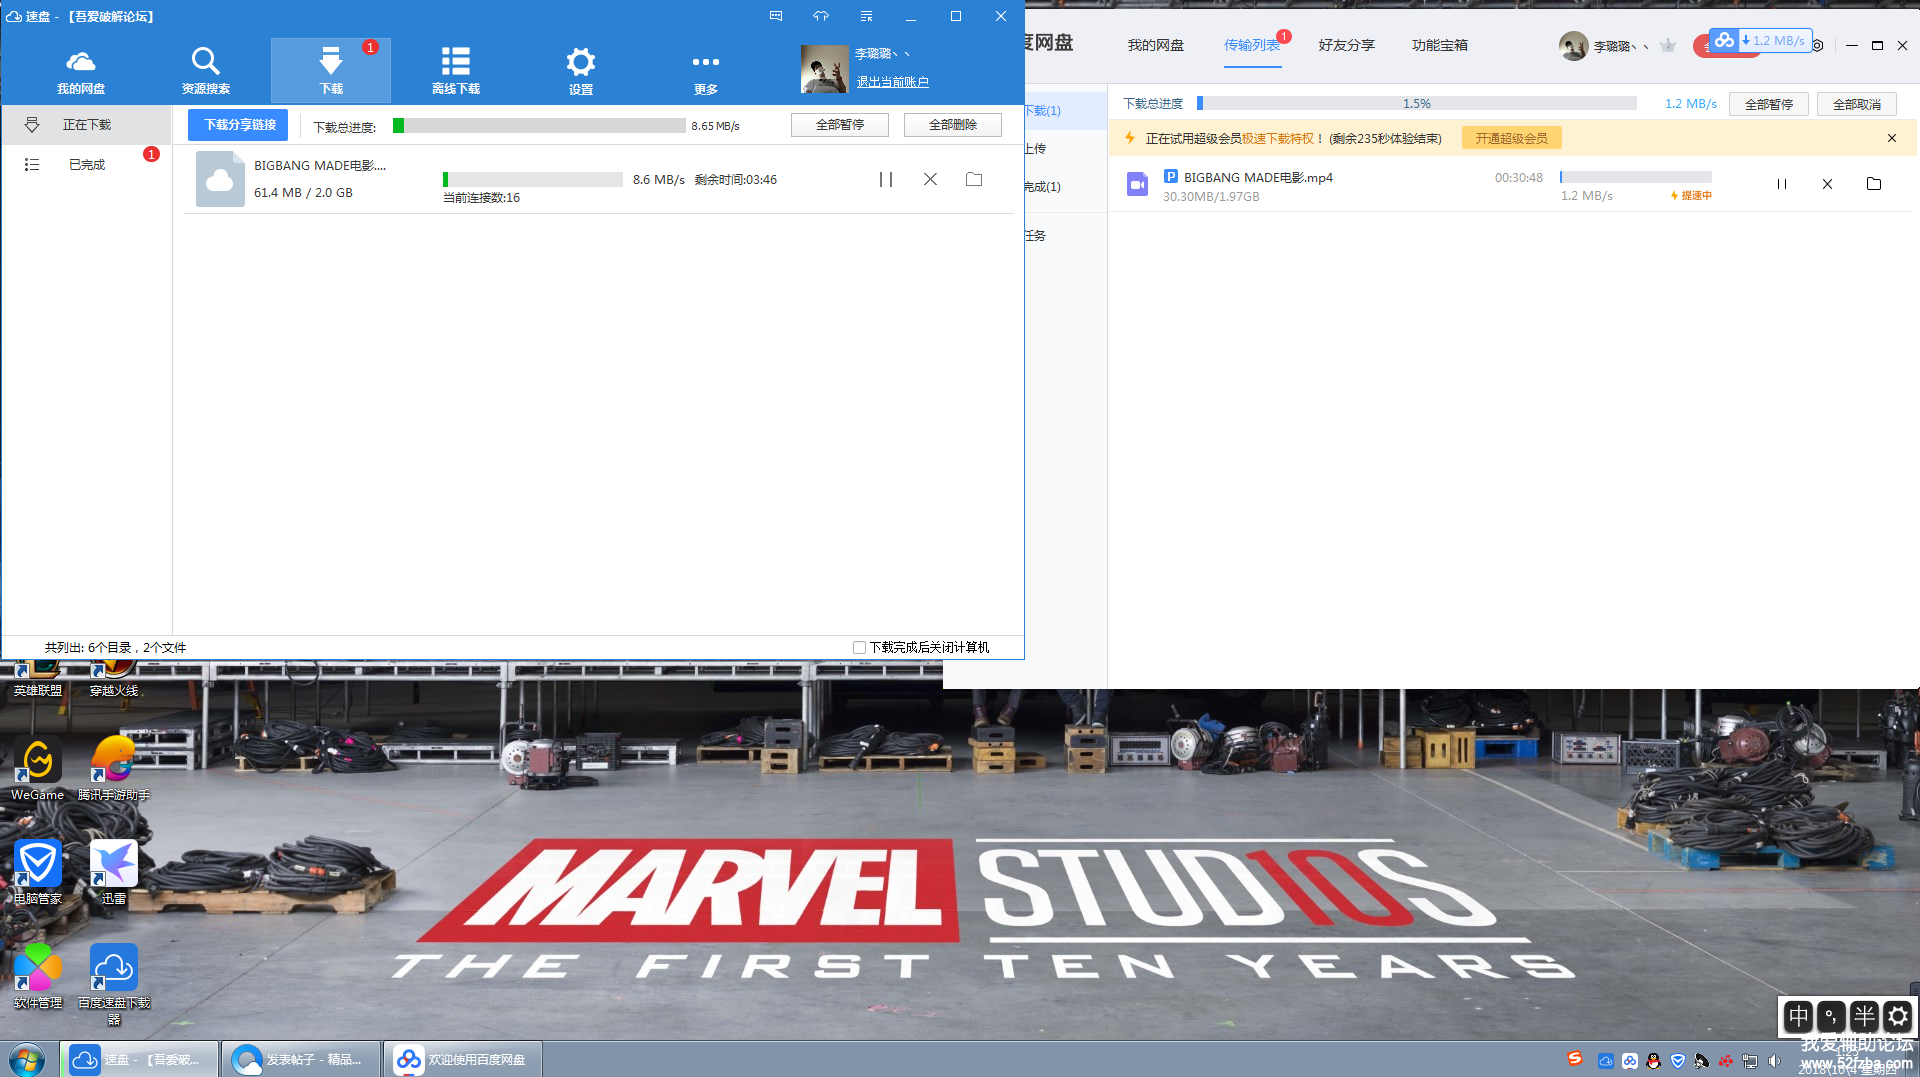Toggle punctuation mode on the IME bar
The height and width of the screenshot is (1077, 1920).
(1831, 1017)
